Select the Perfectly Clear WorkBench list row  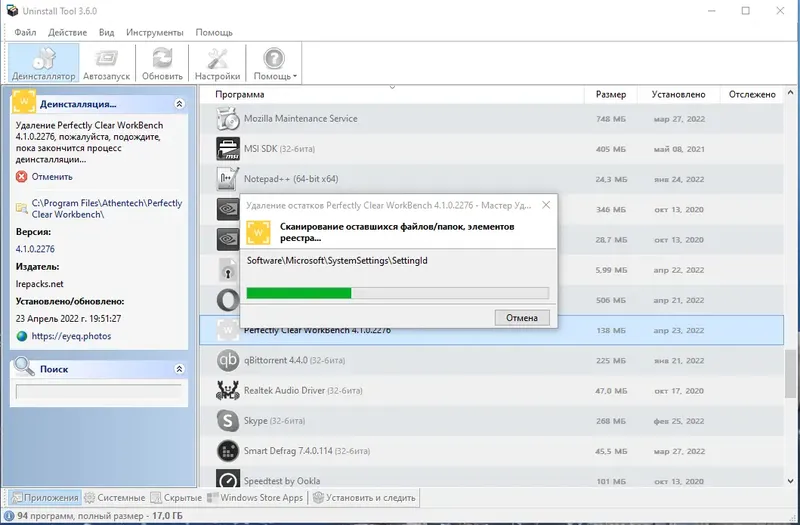pos(491,330)
